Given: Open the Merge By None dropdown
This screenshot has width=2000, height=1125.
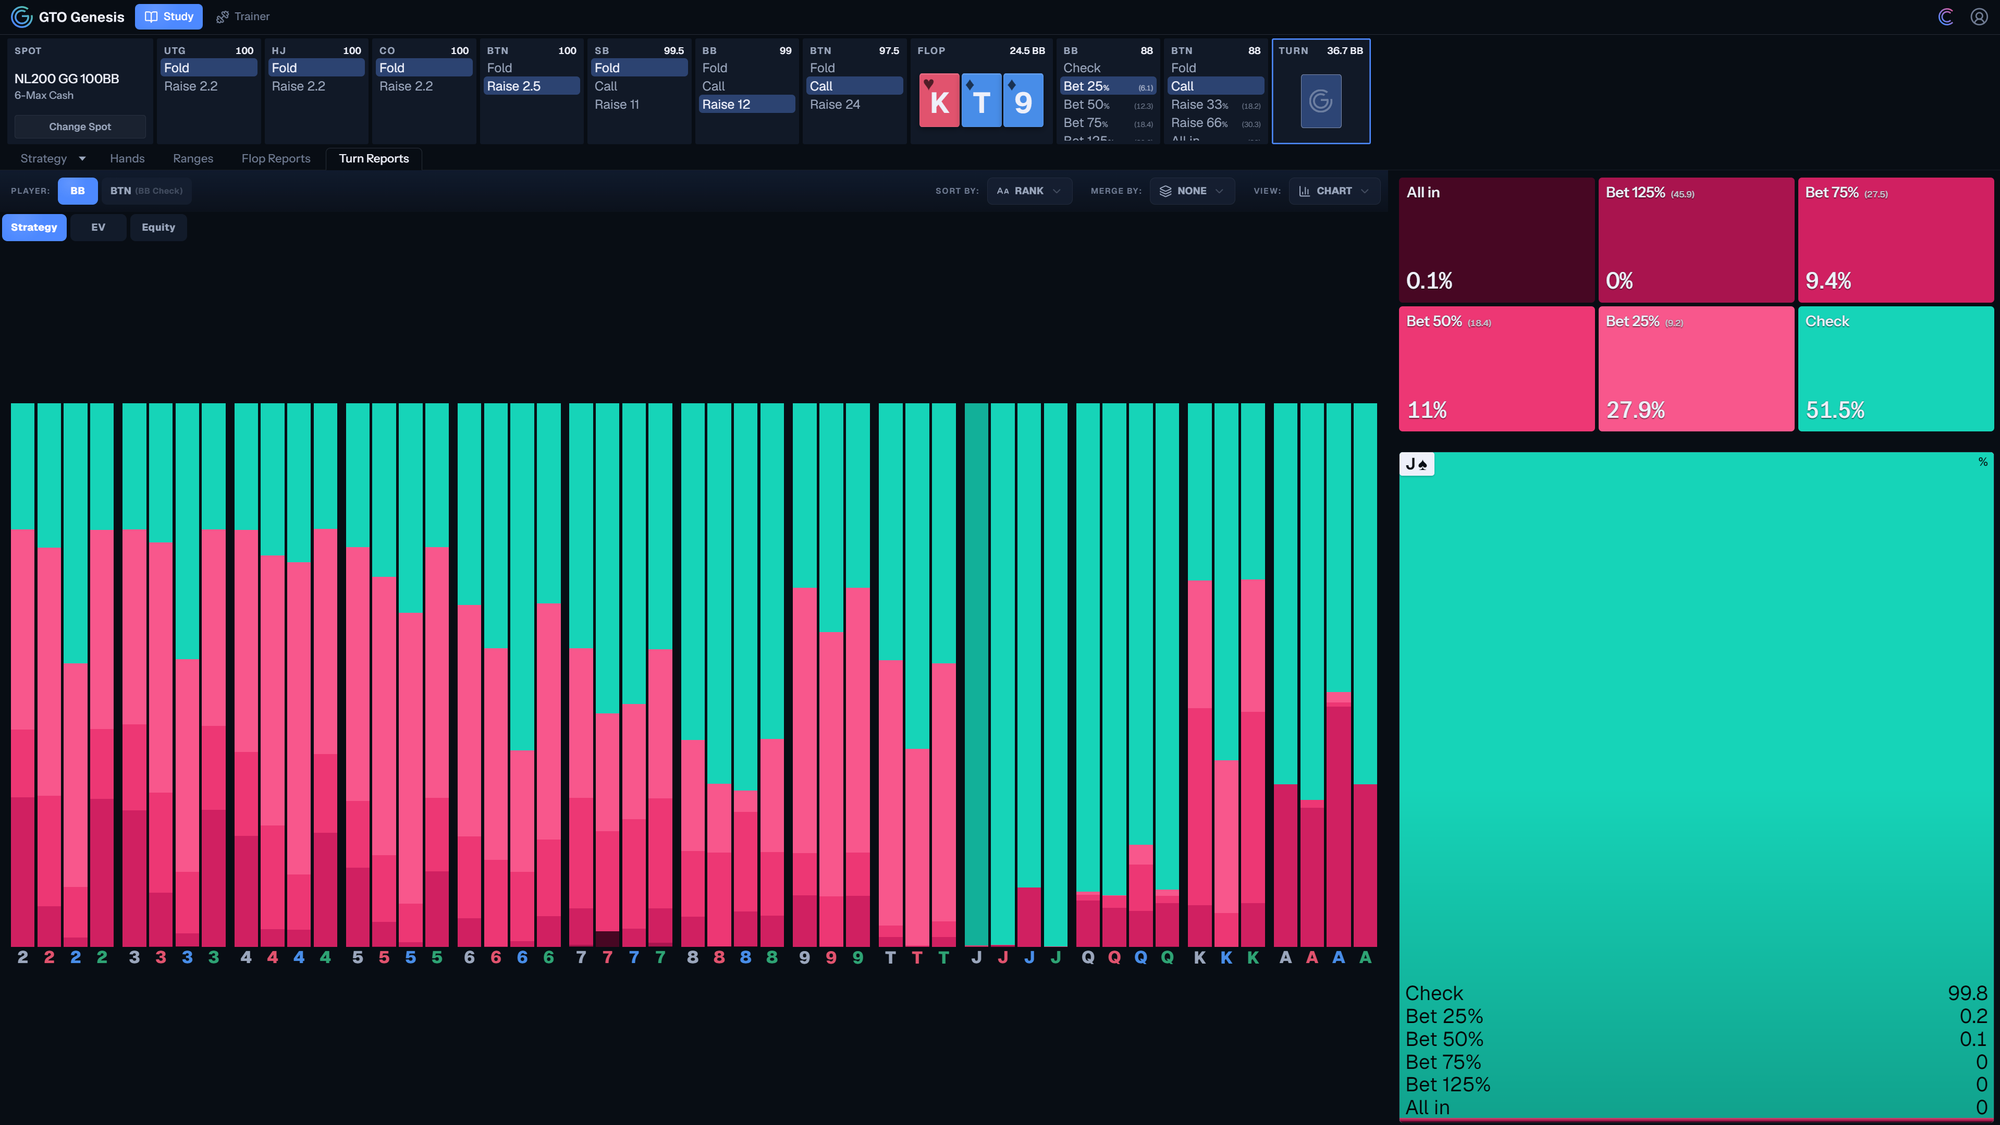Looking at the screenshot, I should click(1191, 191).
